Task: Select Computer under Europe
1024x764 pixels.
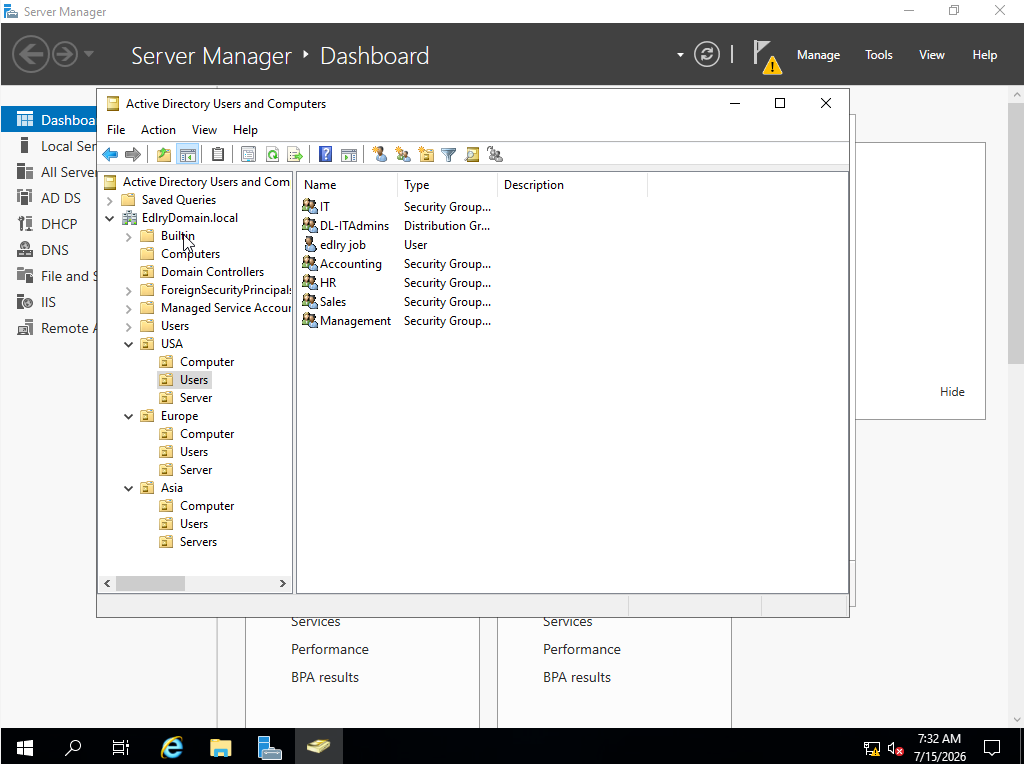Action: point(207,434)
